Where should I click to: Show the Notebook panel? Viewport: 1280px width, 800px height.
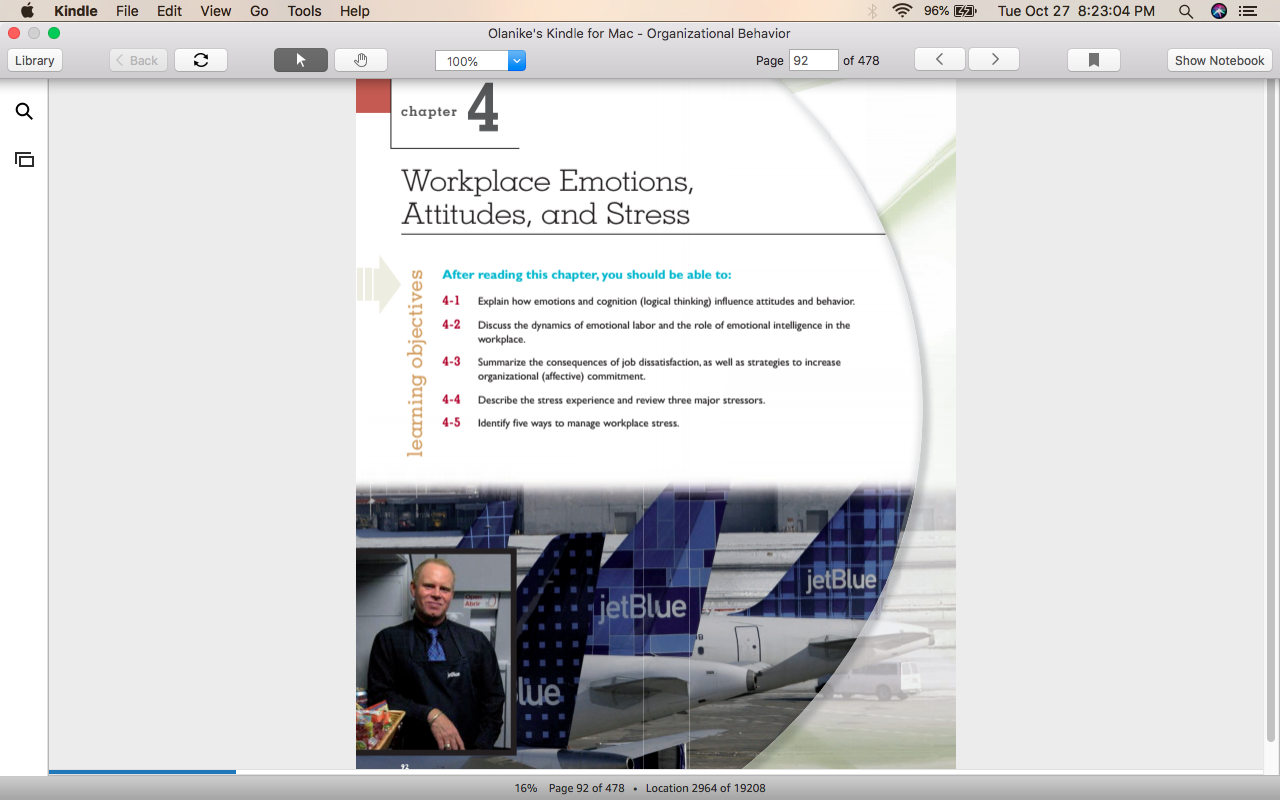coord(1220,60)
